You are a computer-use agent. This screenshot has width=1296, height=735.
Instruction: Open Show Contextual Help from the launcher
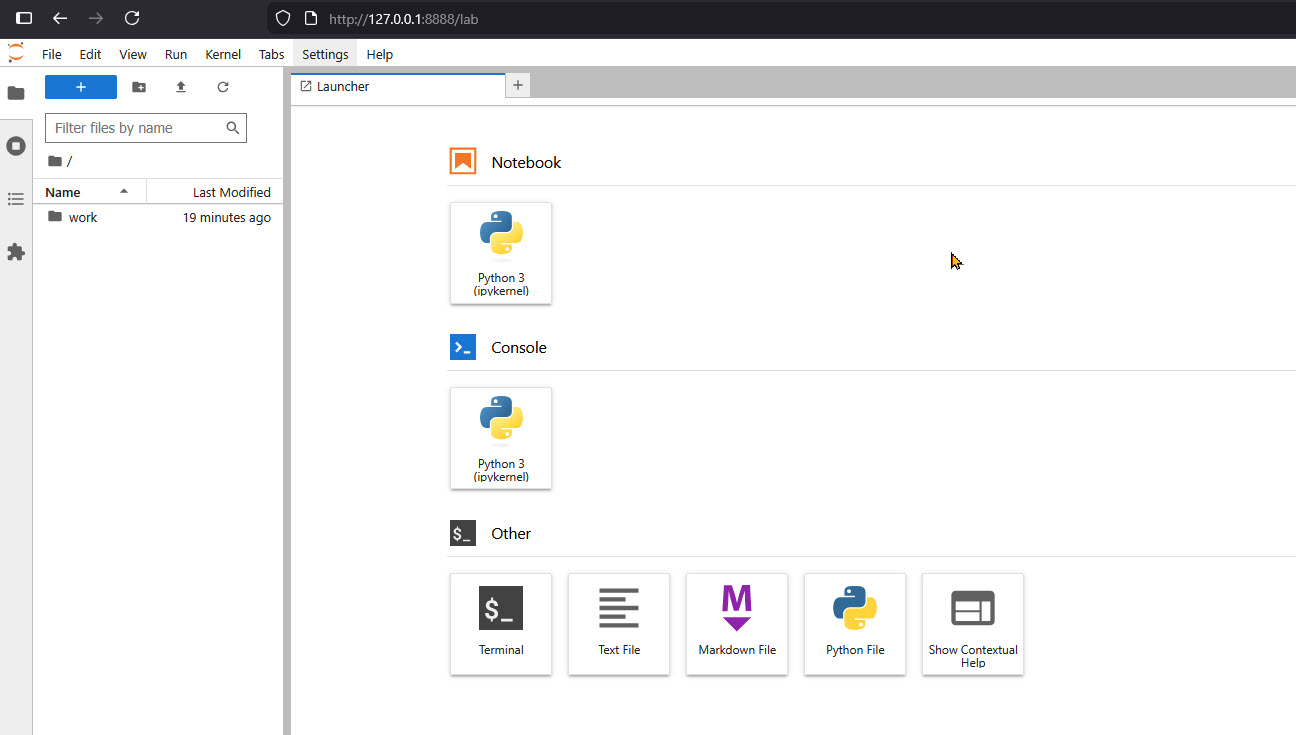972,624
